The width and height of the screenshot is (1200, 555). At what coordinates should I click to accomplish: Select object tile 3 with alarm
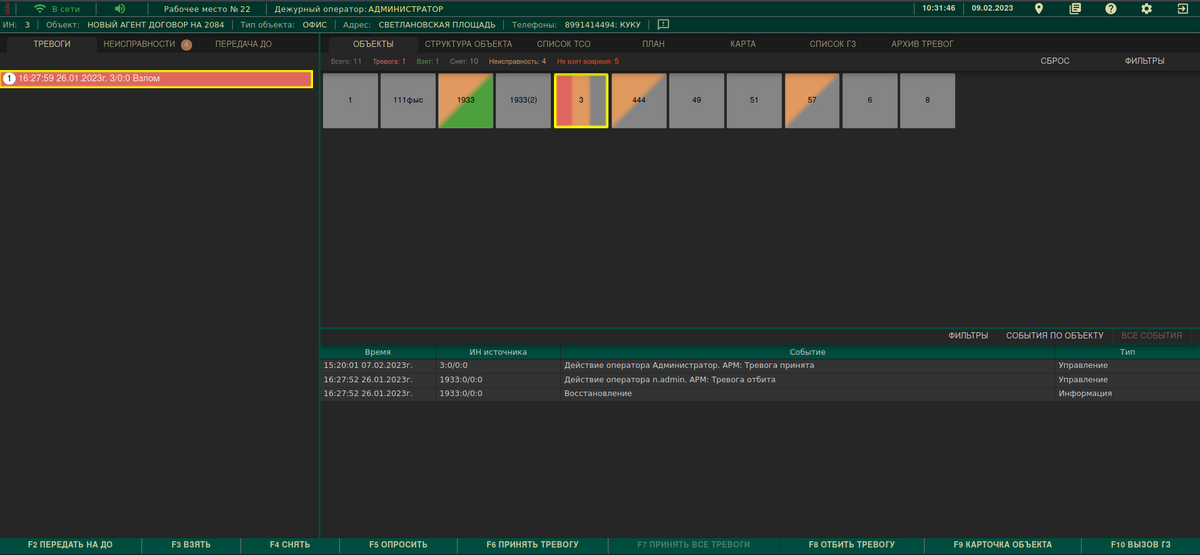coord(581,100)
